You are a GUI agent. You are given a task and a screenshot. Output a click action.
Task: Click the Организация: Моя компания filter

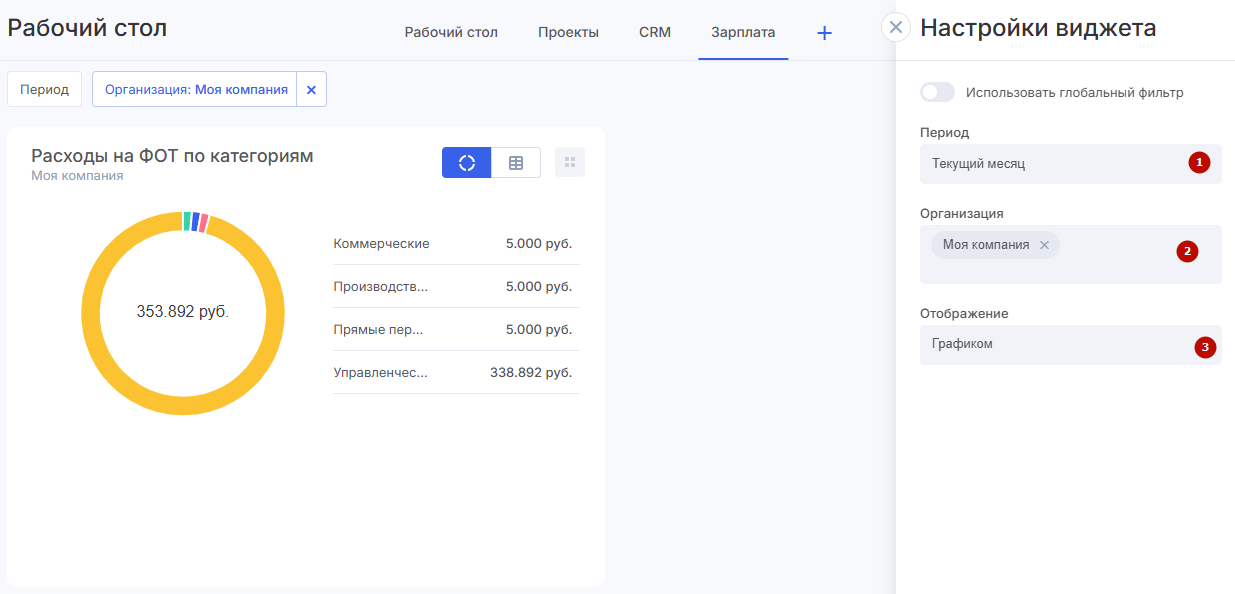[196, 89]
